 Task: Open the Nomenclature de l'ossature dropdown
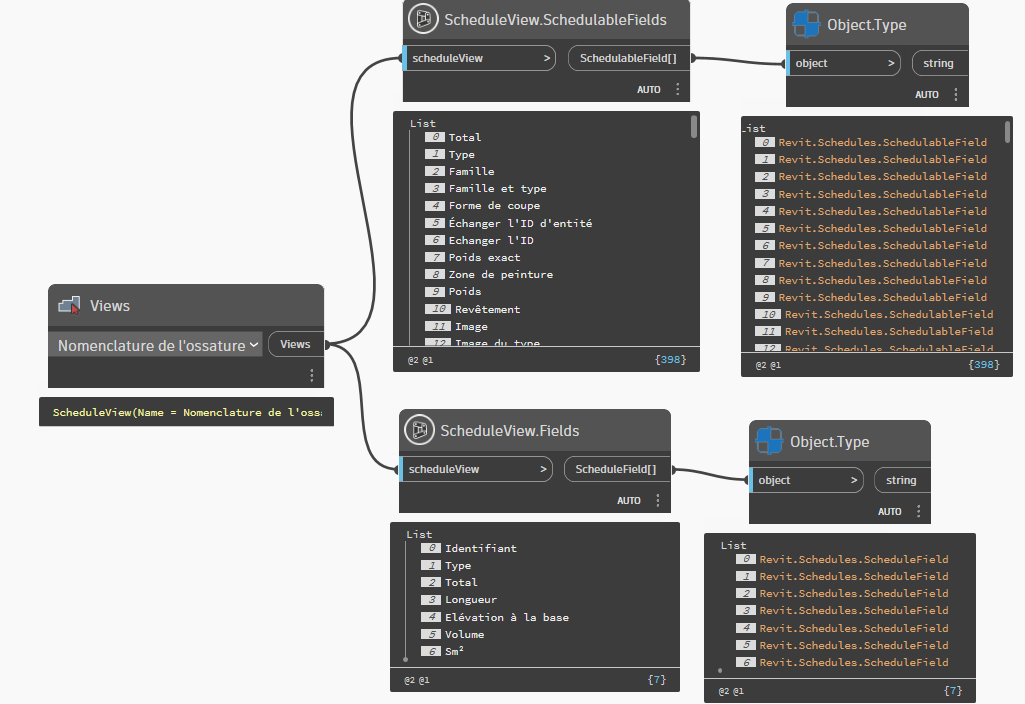155,345
